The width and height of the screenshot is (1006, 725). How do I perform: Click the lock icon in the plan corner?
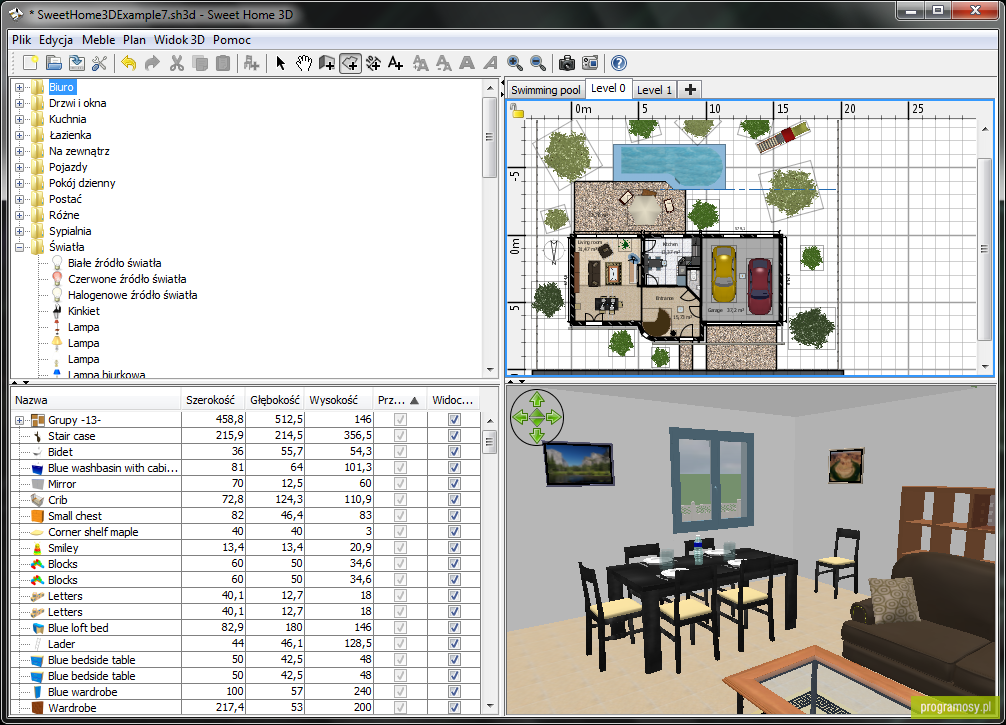517,113
